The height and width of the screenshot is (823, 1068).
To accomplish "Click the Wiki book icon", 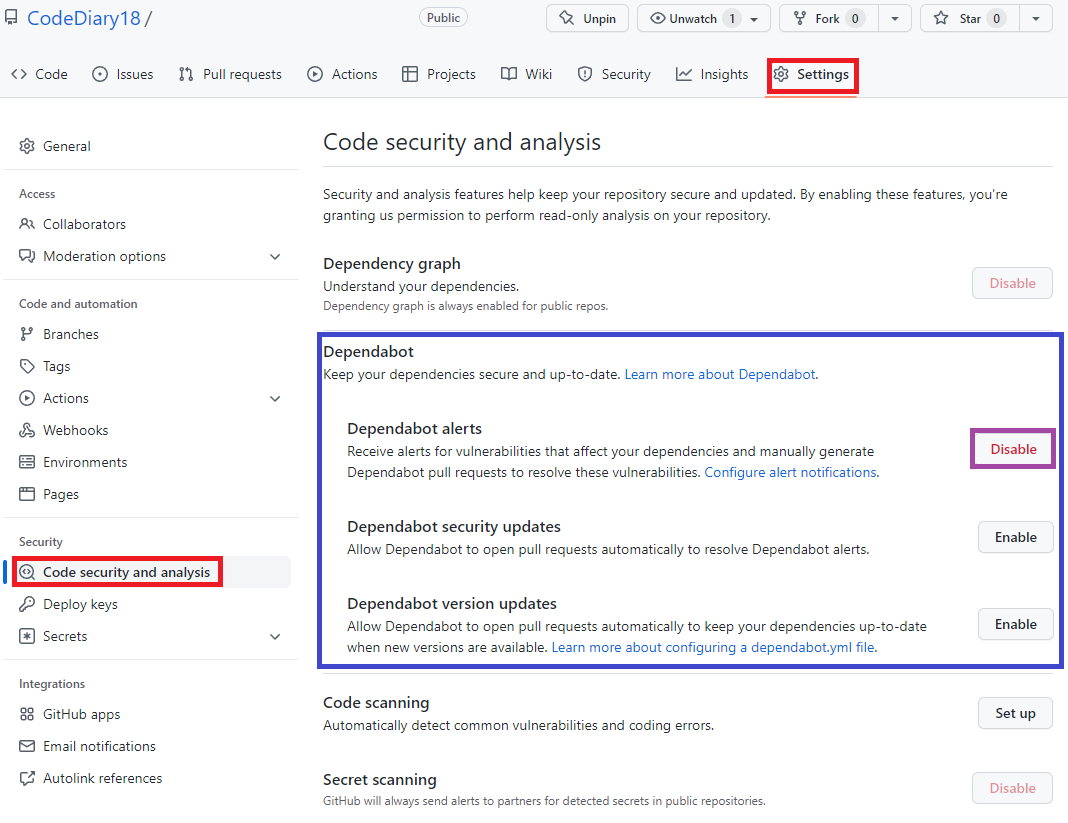I will (509, 74).
